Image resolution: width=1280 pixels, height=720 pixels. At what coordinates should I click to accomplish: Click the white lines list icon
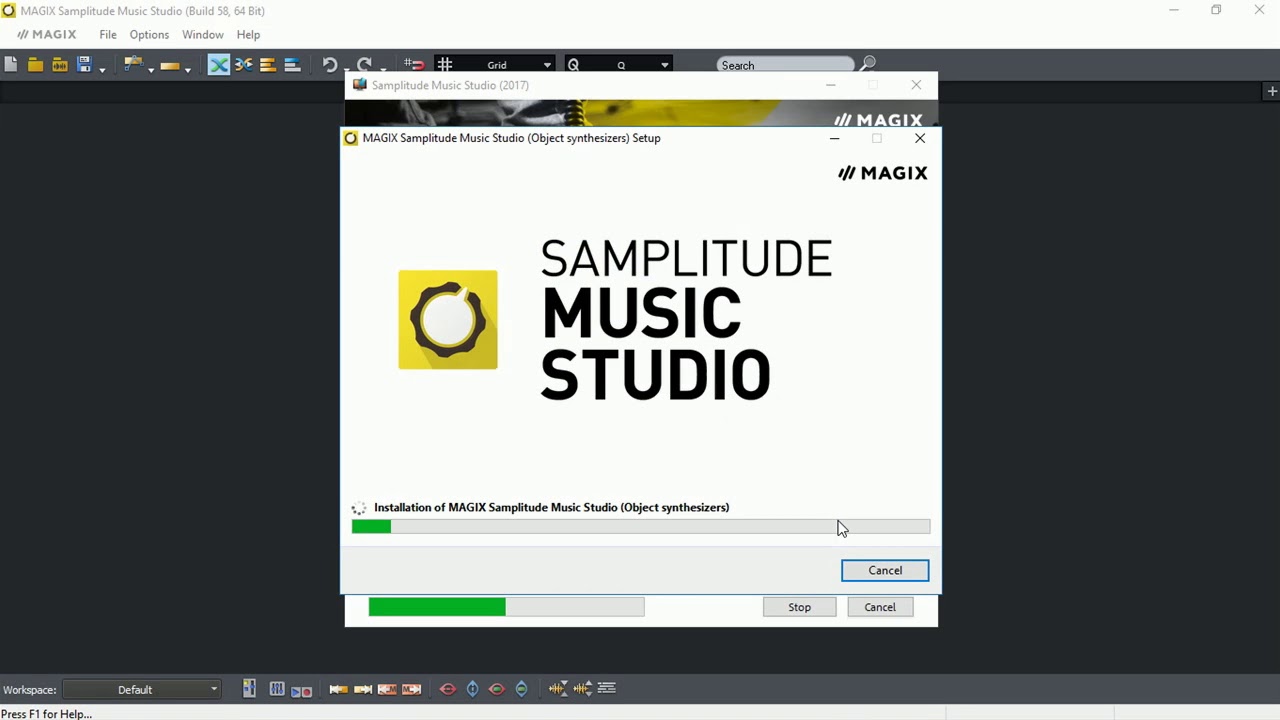(x=607, y=688)
